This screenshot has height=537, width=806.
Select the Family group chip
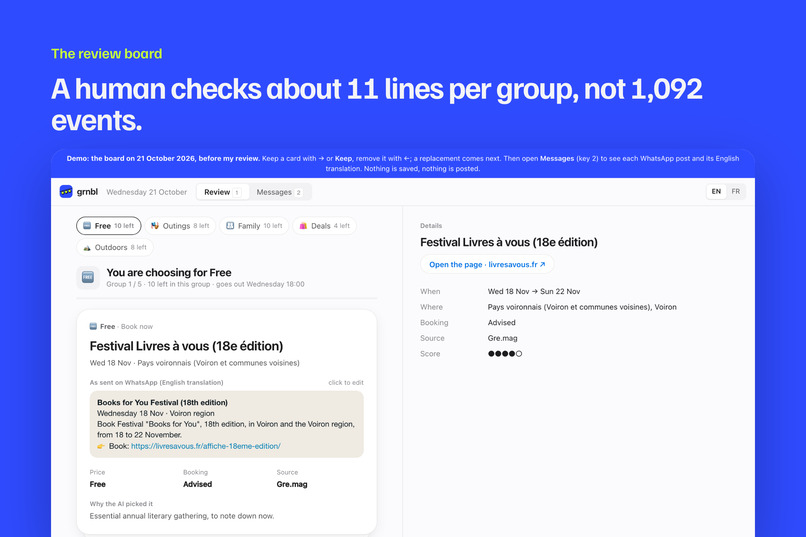(254, 226)
